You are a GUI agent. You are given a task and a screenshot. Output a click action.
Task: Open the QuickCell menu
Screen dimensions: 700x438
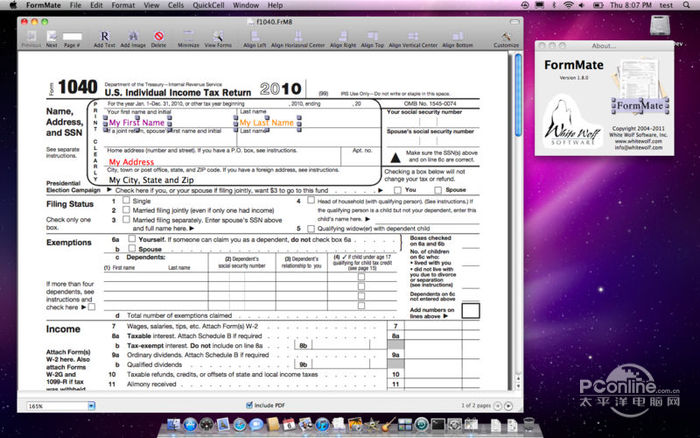pos(208,5)
